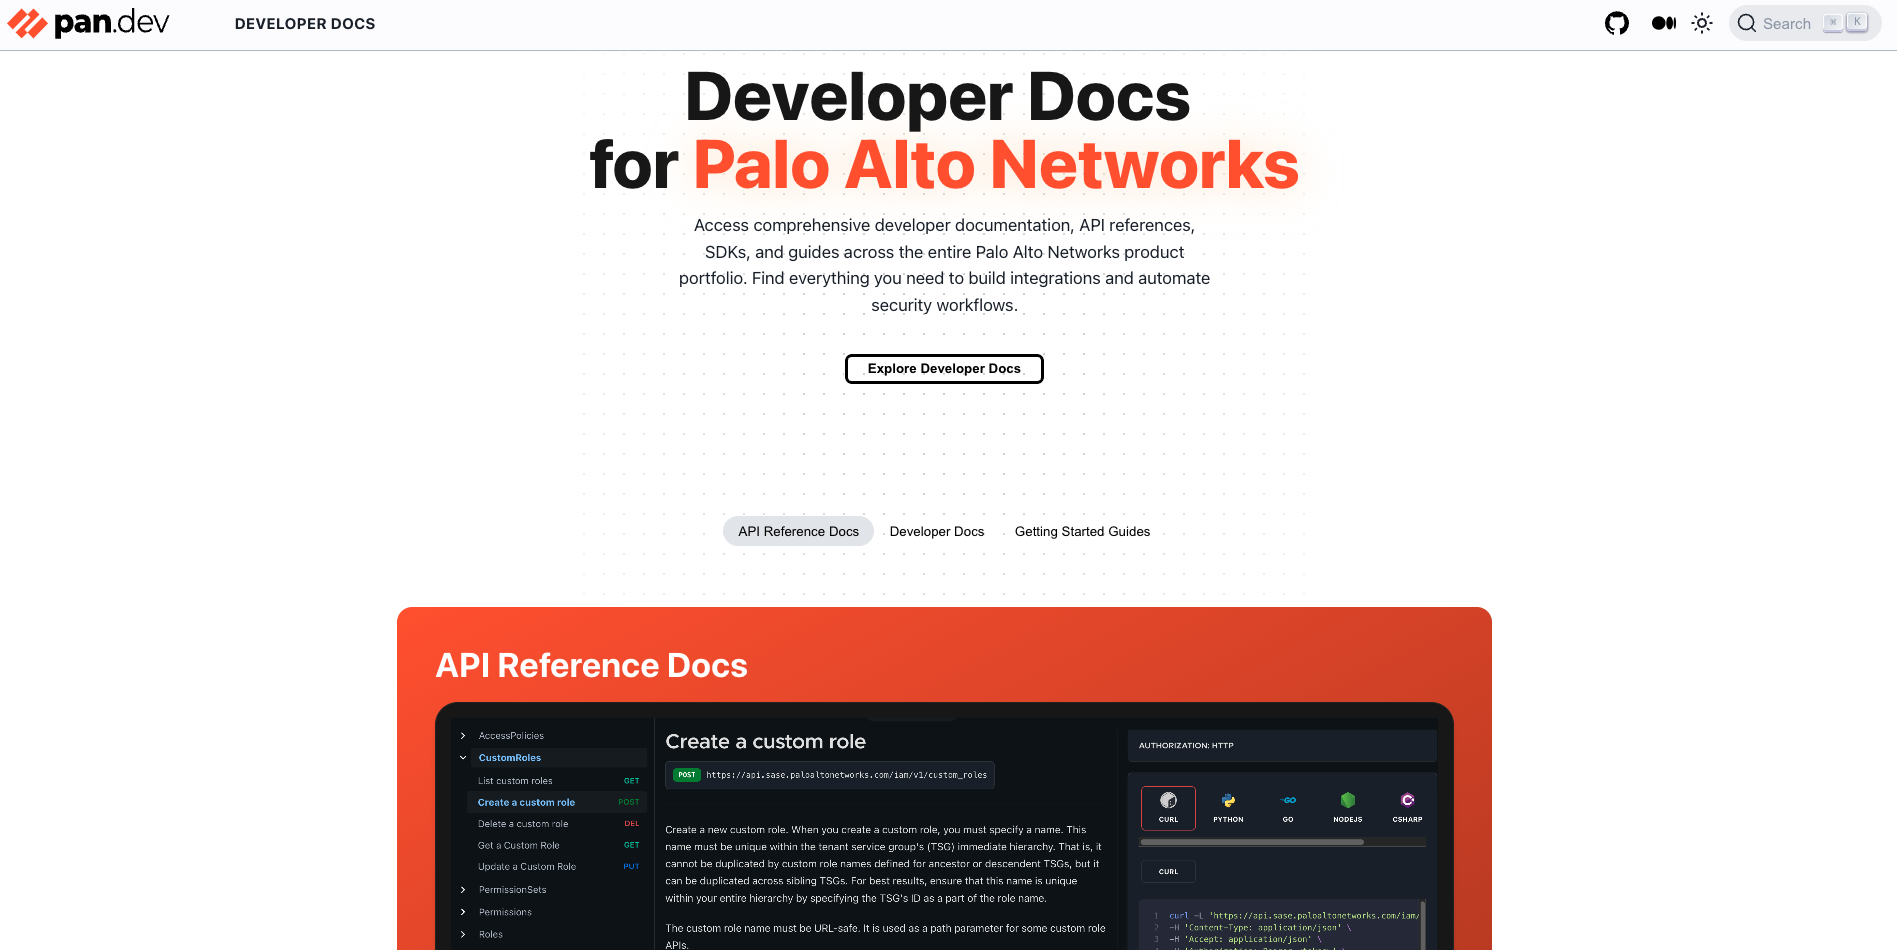The image size is (1897, 950).
Task: Click the POST endpoint URL box
Action: (830, 775)
